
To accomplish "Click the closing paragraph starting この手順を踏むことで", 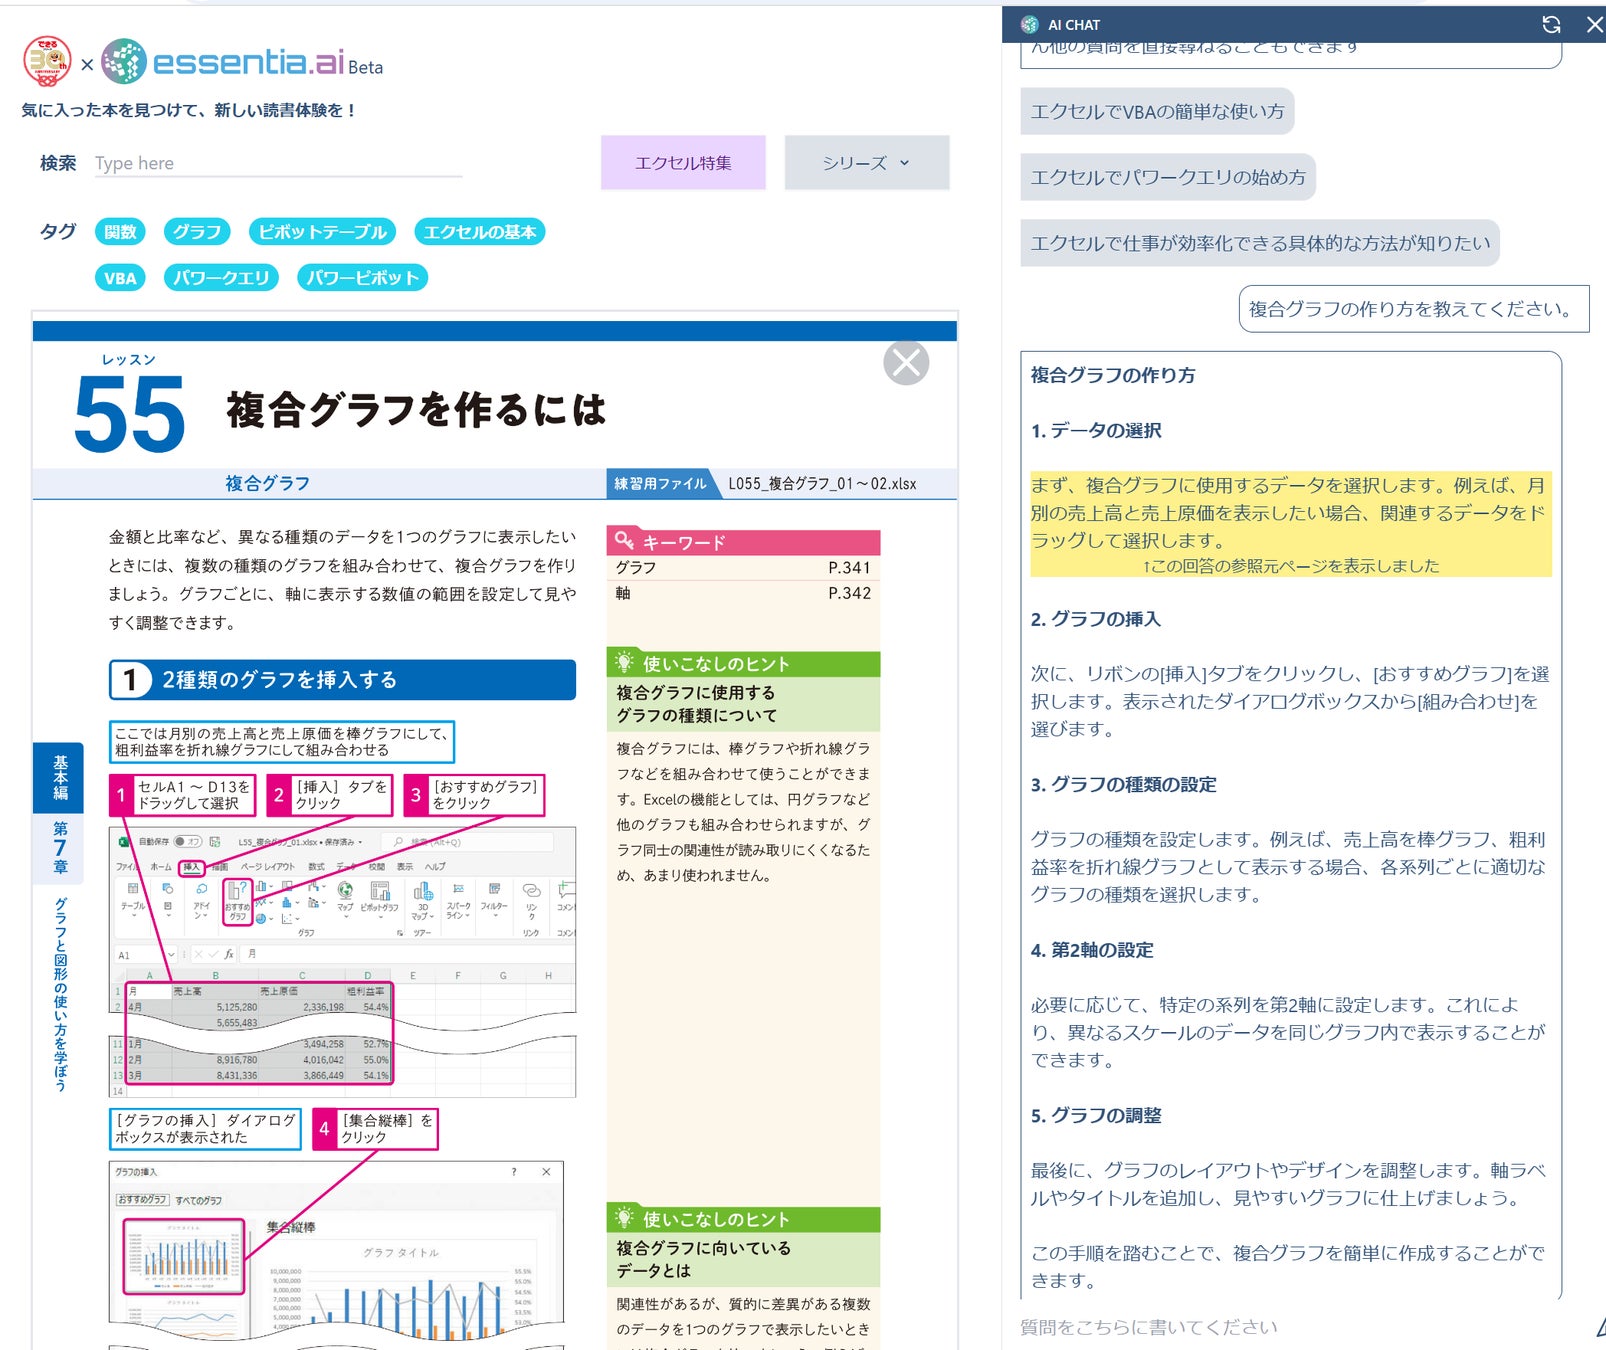I will 1288,1266.
